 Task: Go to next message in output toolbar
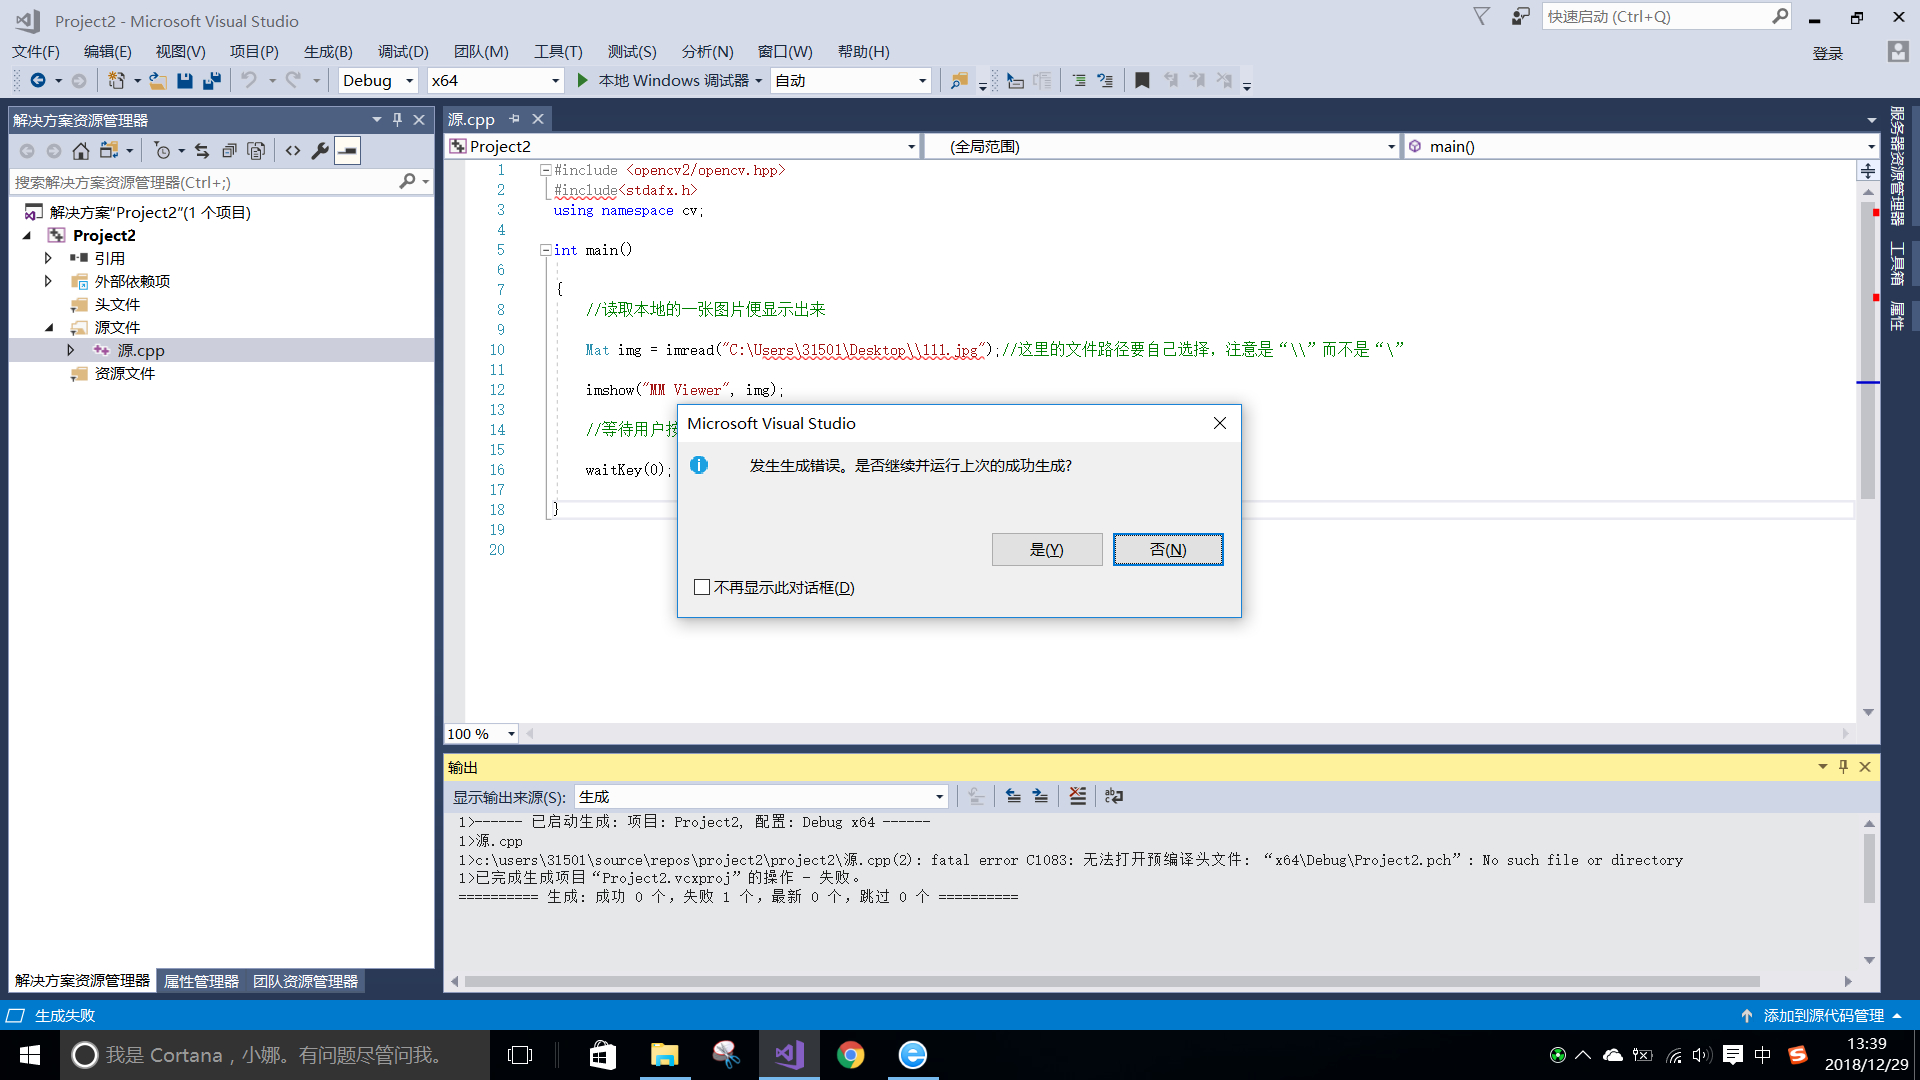1040,796
